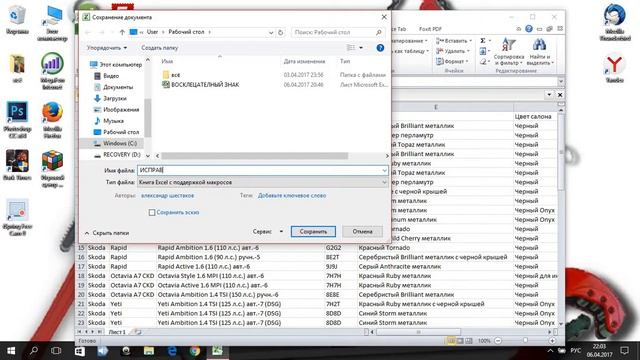Click Создать папку button
The width and height of the screenshot is (640, 360).
pyautogui.click(x=160, y=48)
